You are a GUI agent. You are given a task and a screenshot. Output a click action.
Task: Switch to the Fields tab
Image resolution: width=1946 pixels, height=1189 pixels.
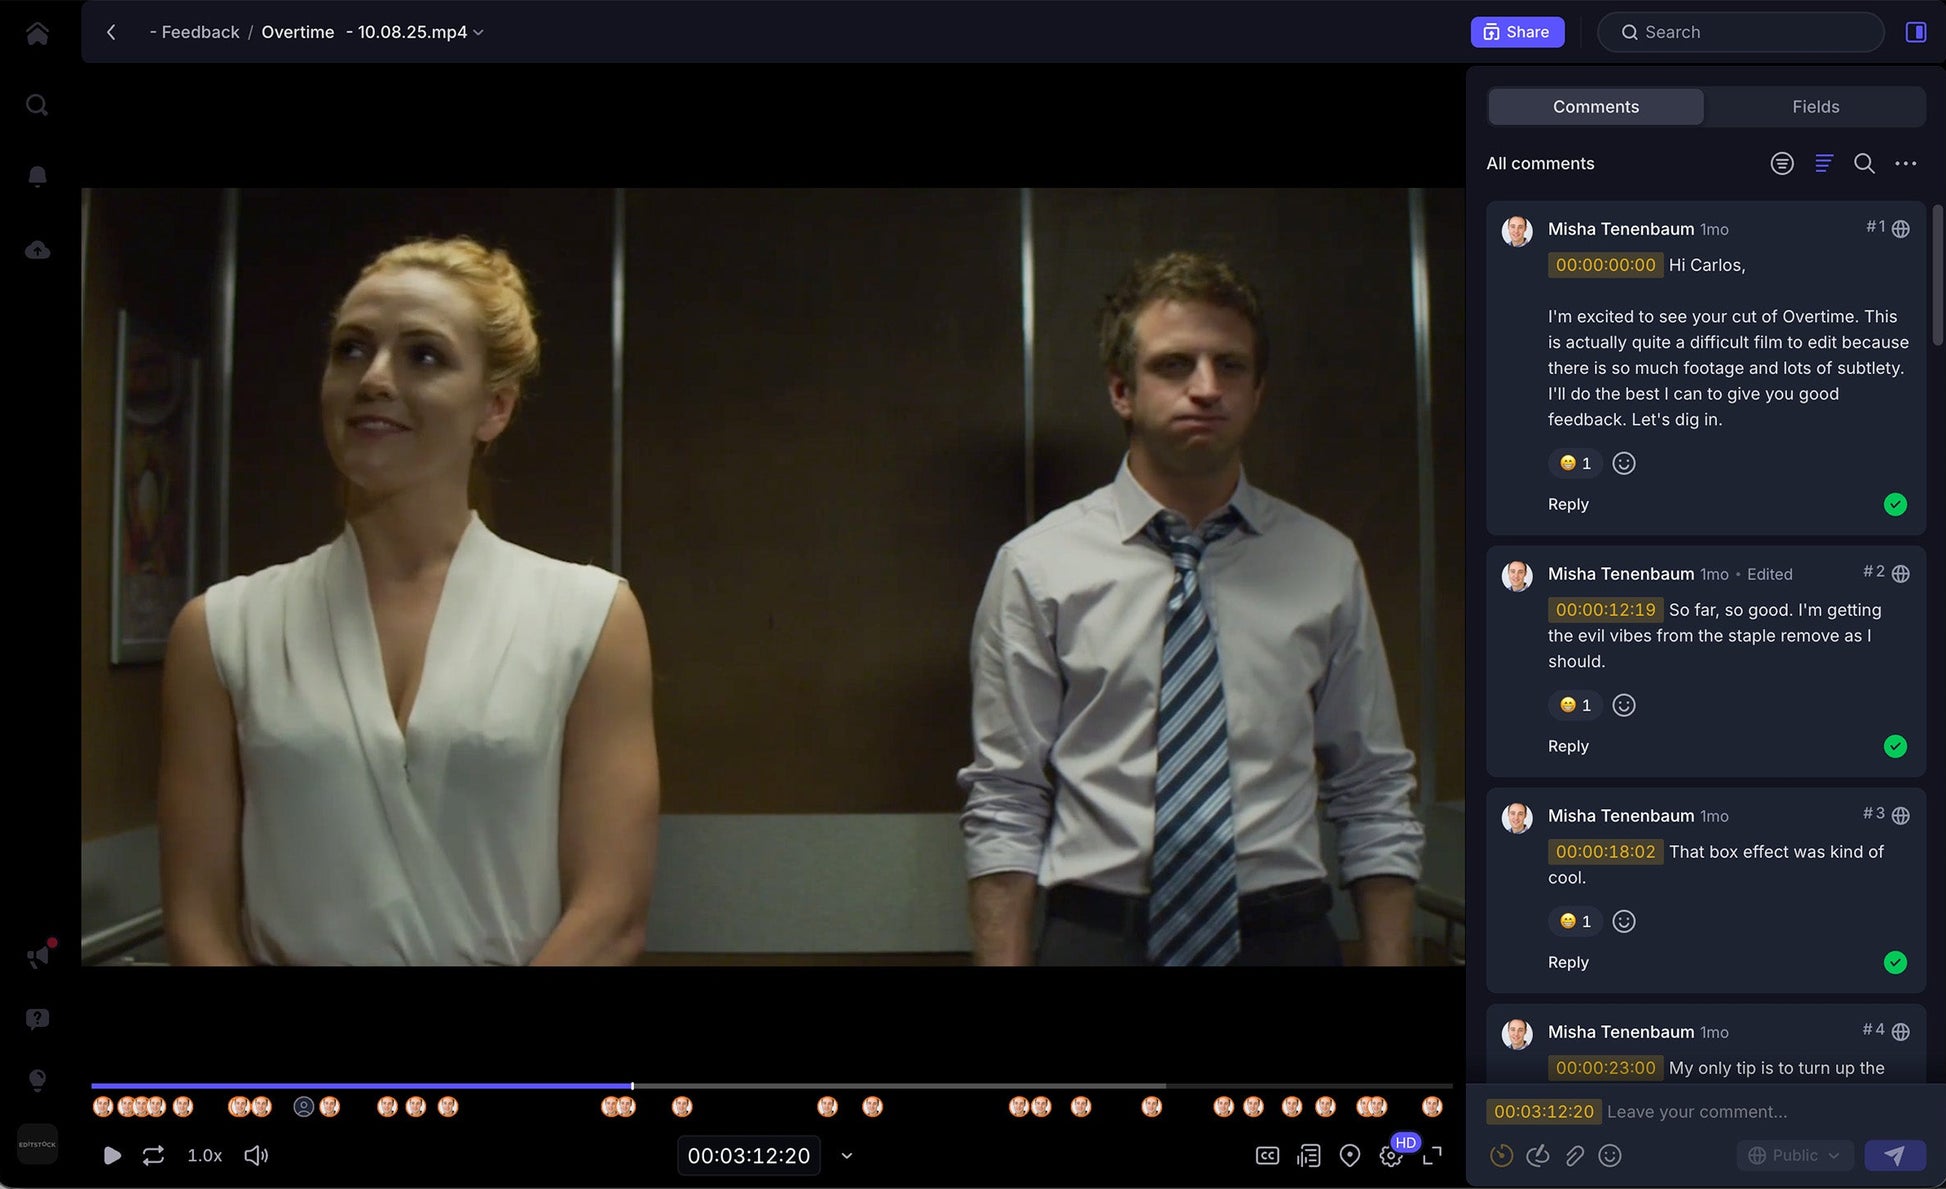pos(1815,106)
